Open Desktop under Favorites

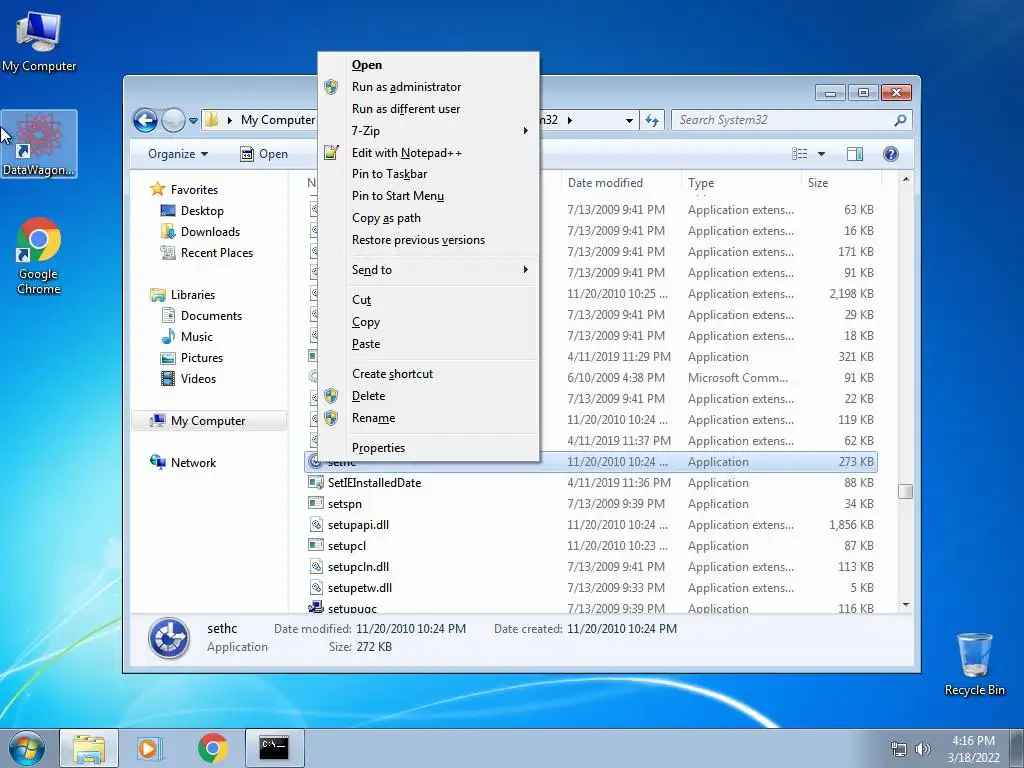click(202, 211)
